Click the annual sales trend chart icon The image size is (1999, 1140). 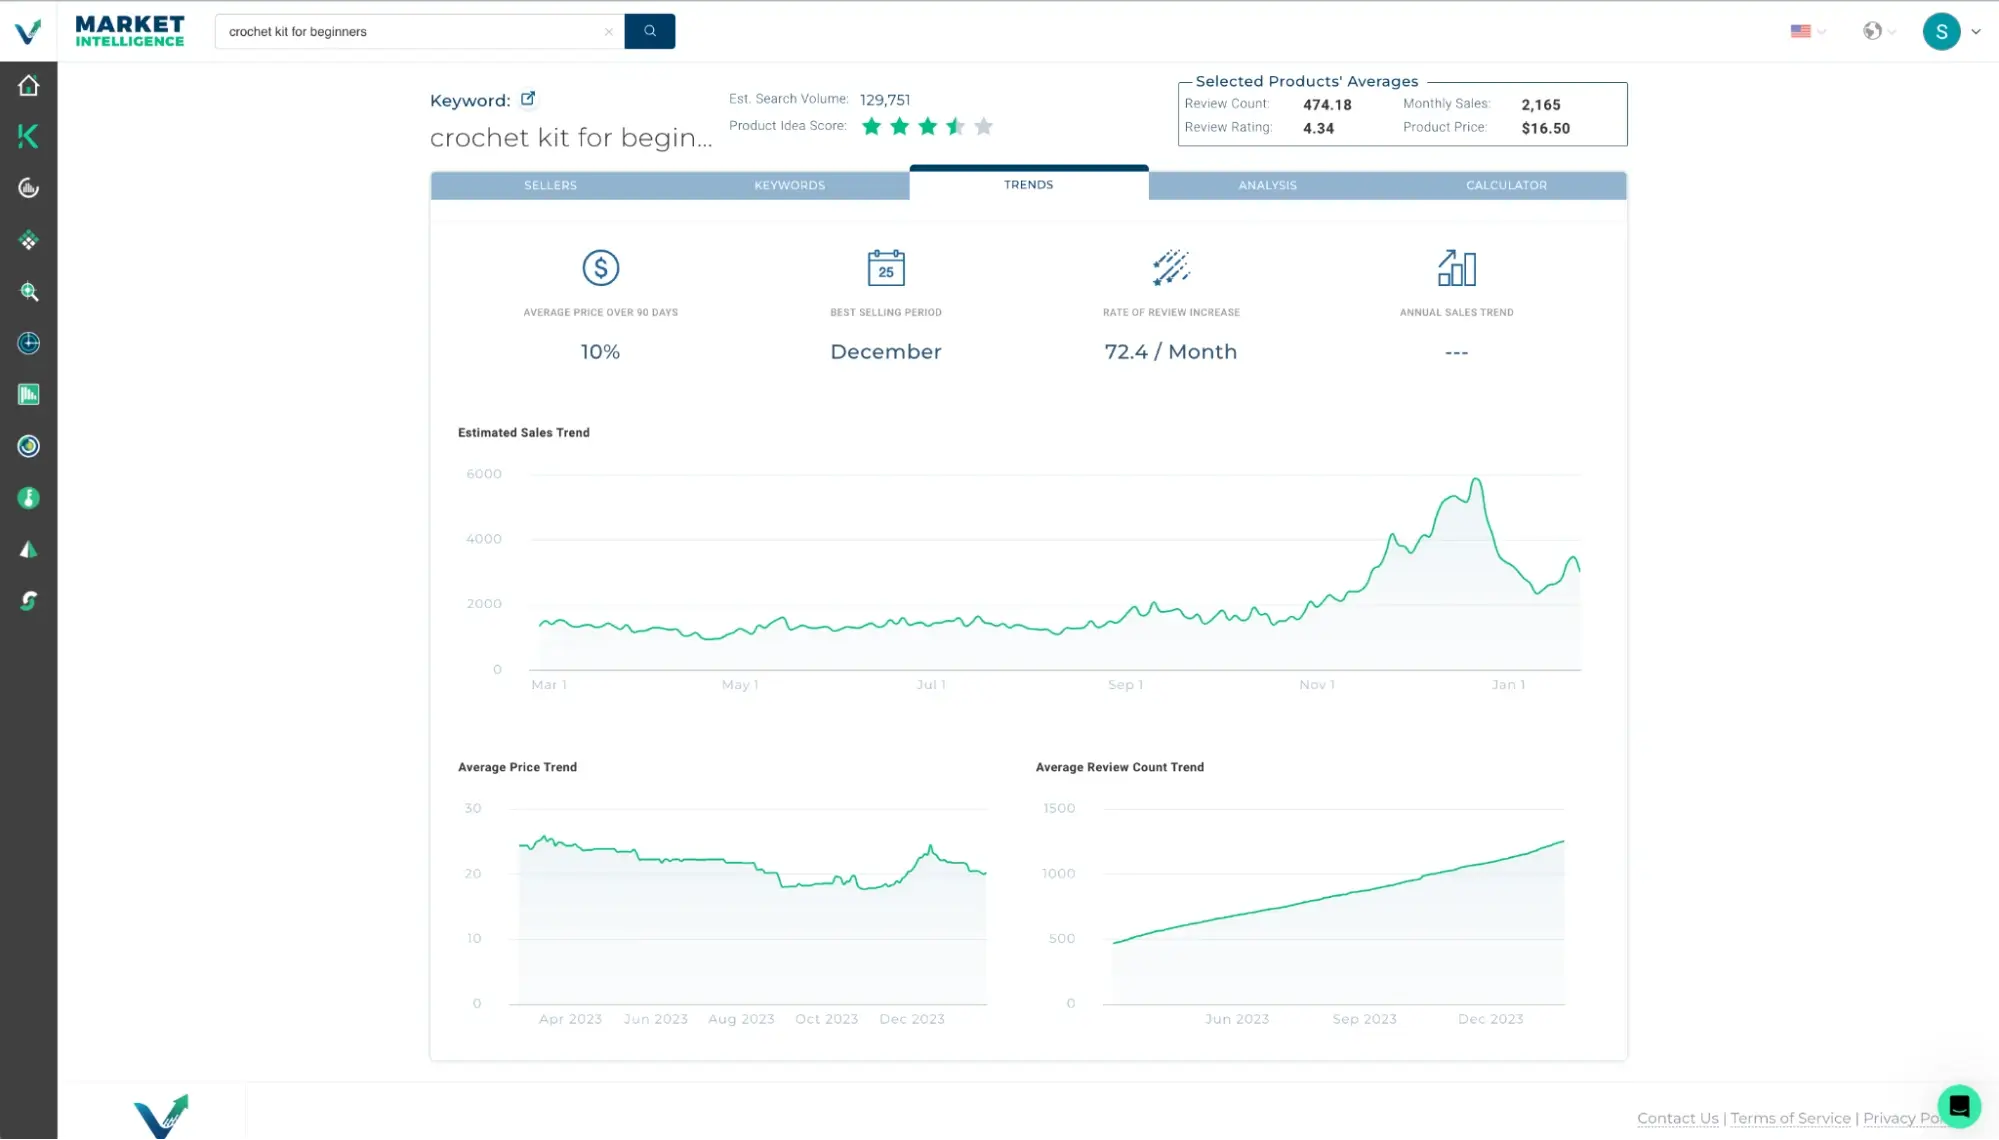pos(1457,268)
